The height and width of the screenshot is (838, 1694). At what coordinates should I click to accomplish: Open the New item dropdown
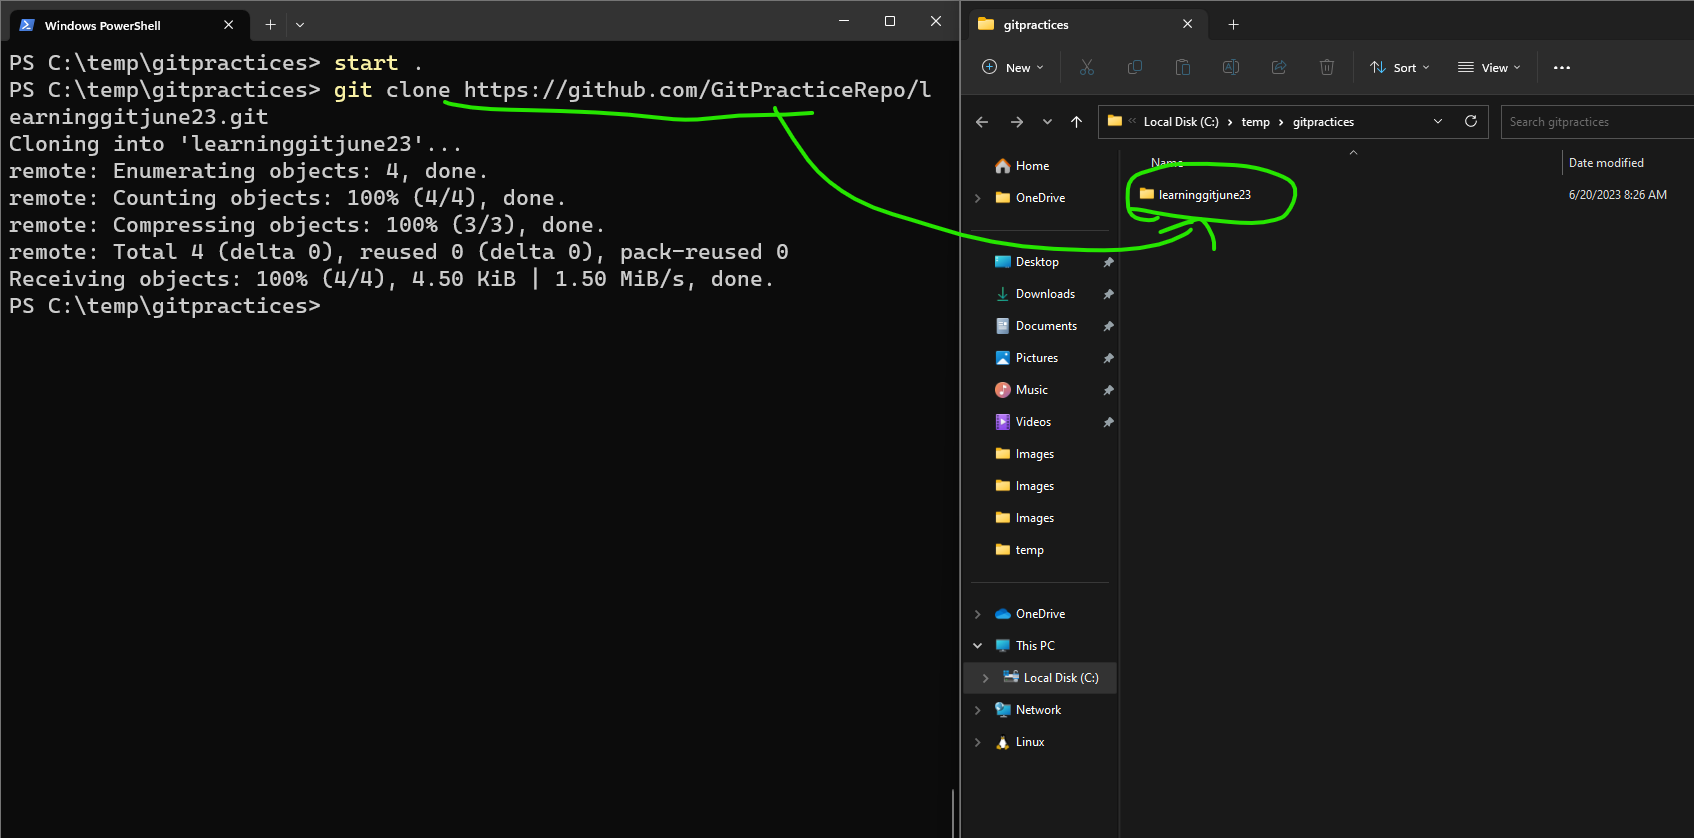(1012, 67)
